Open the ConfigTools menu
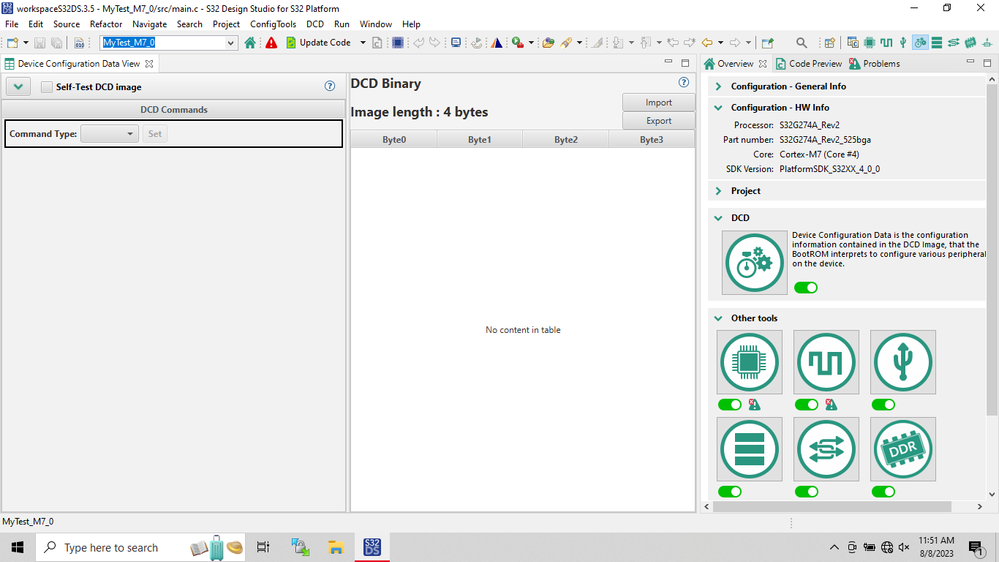The image size is (999, 562). click(273, 24)
